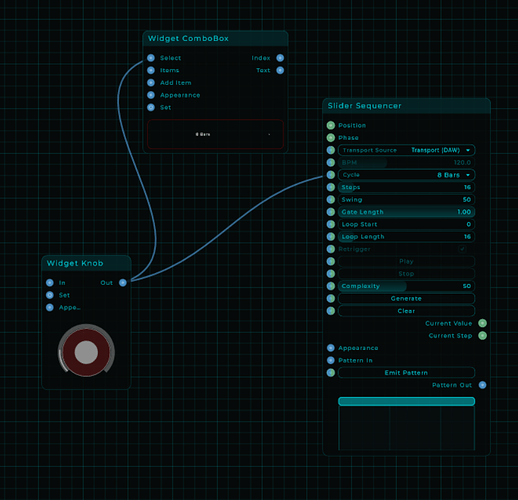The image size is (518, 500).
Task: Open the Widget ComboBox 8 Bars combo box
Action: pyautogui.click(x=215, y=134)
